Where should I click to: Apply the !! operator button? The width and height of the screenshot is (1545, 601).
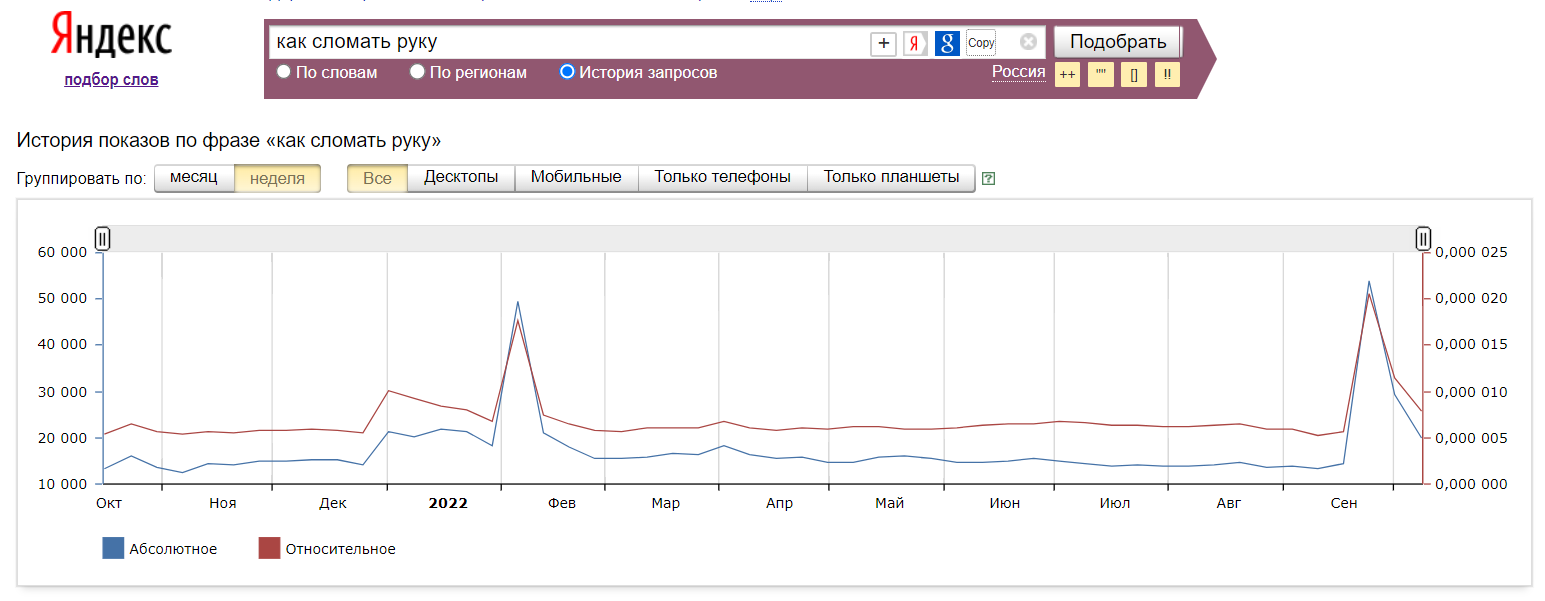pyautogui.click(x=1167, y=75)
